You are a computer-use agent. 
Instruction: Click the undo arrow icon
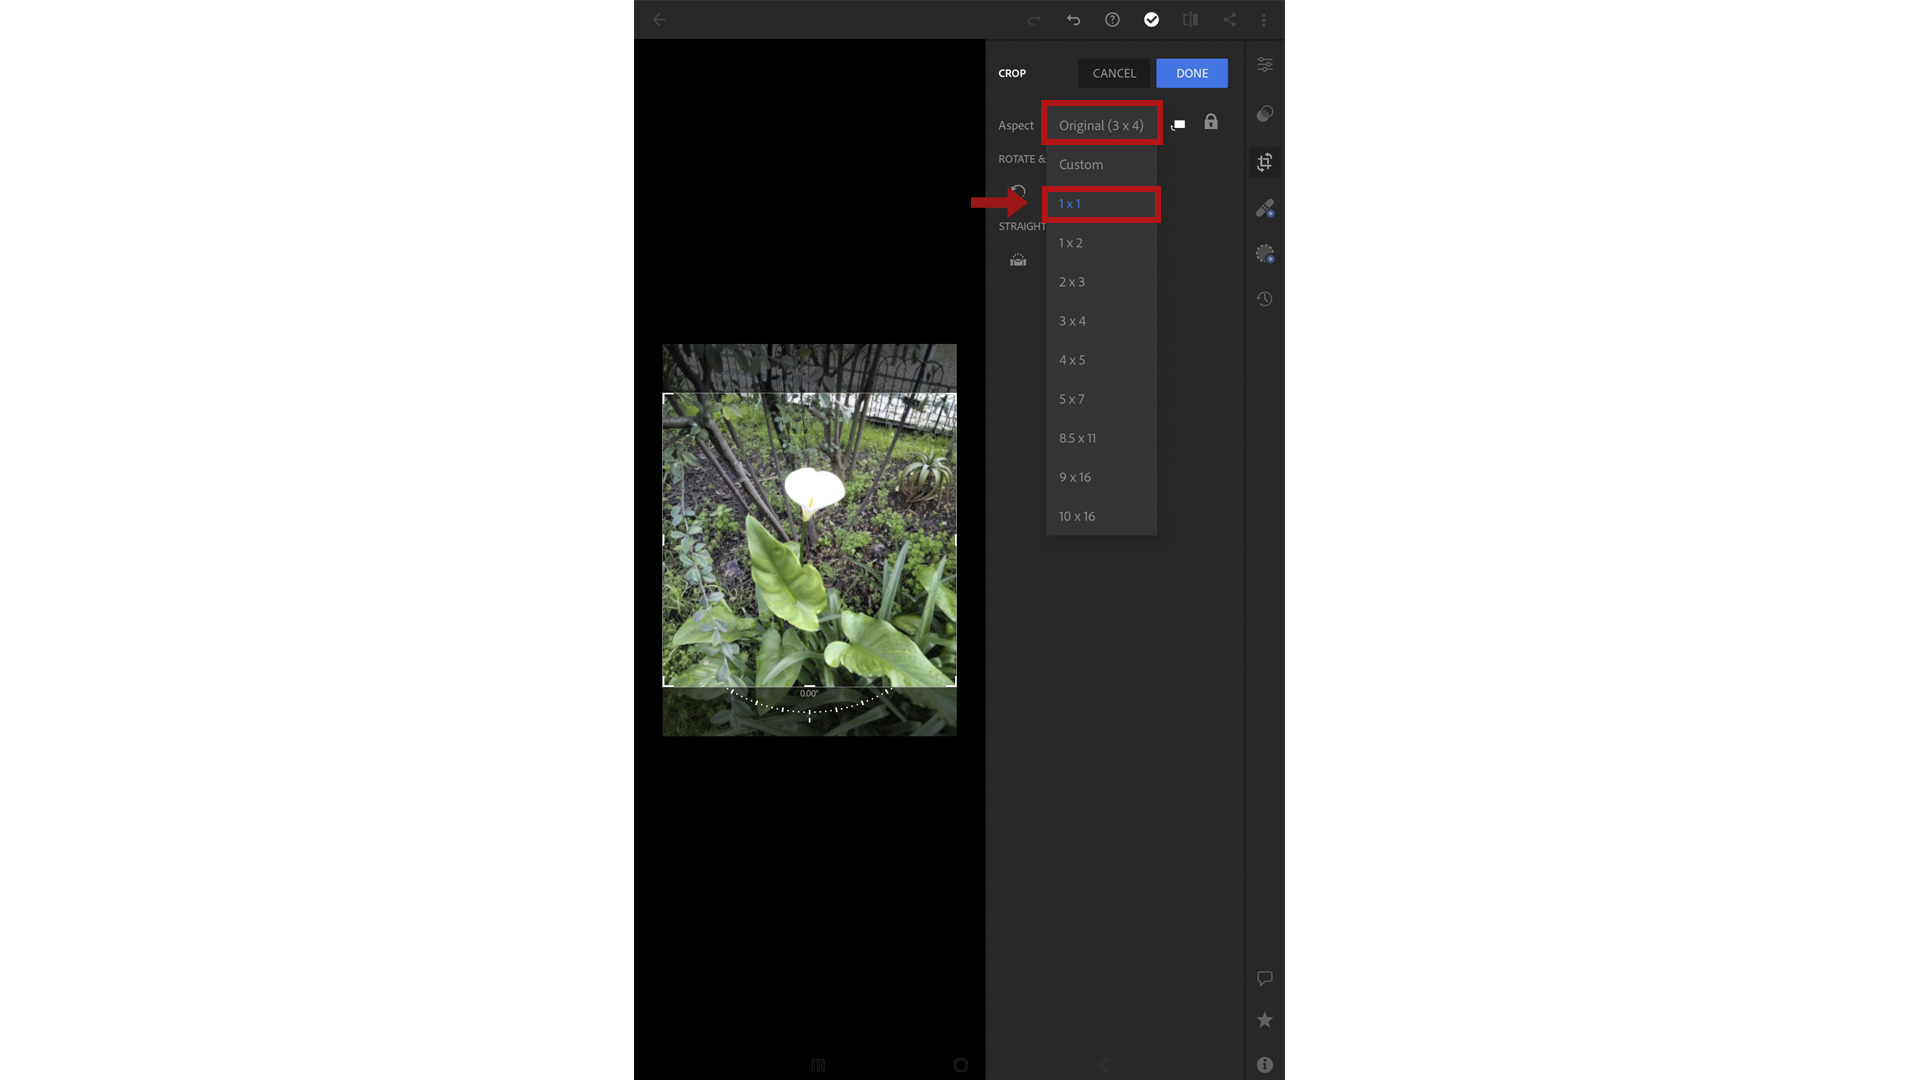pos(1073,20)
